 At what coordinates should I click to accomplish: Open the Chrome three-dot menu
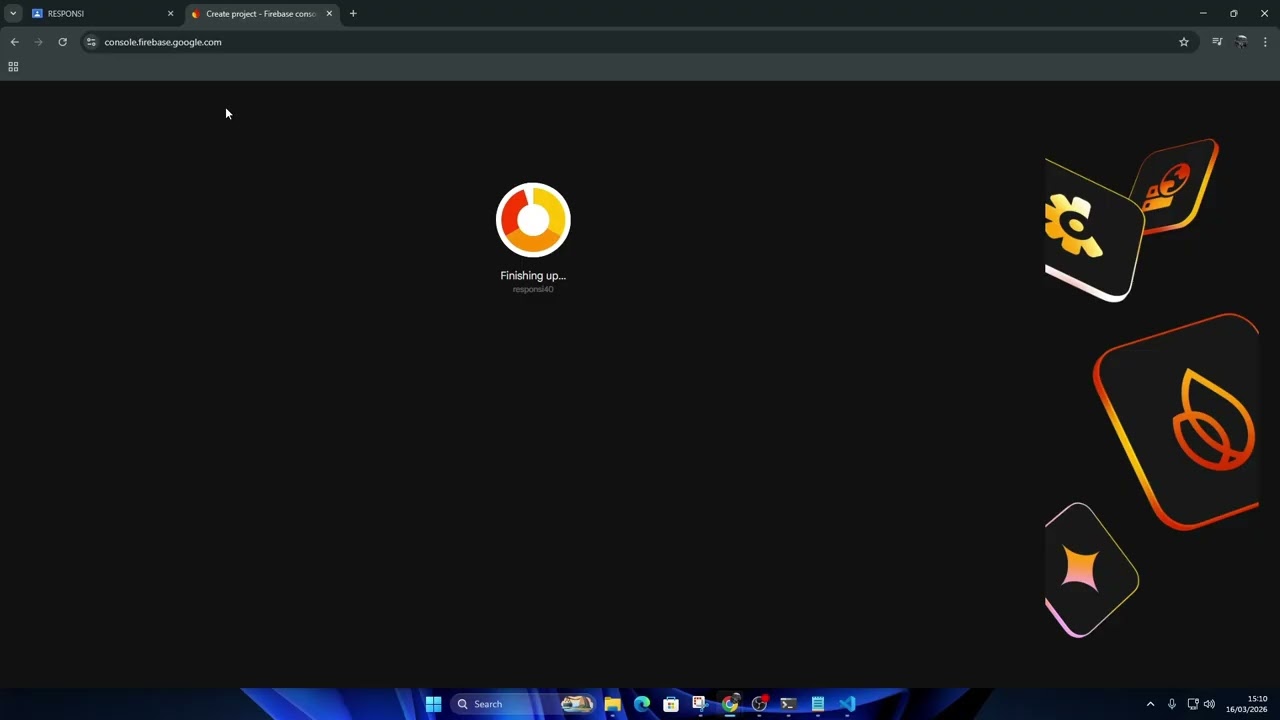pos(1265,42)
